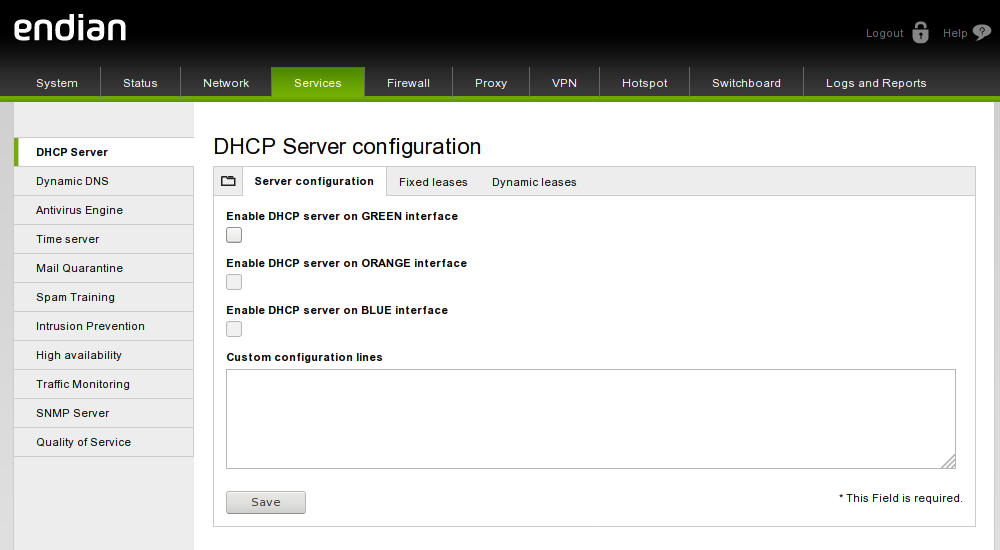The image size is (1000, 550).
Task: Open Mail Quarantine sidebar entry
Action: (104, 268)
